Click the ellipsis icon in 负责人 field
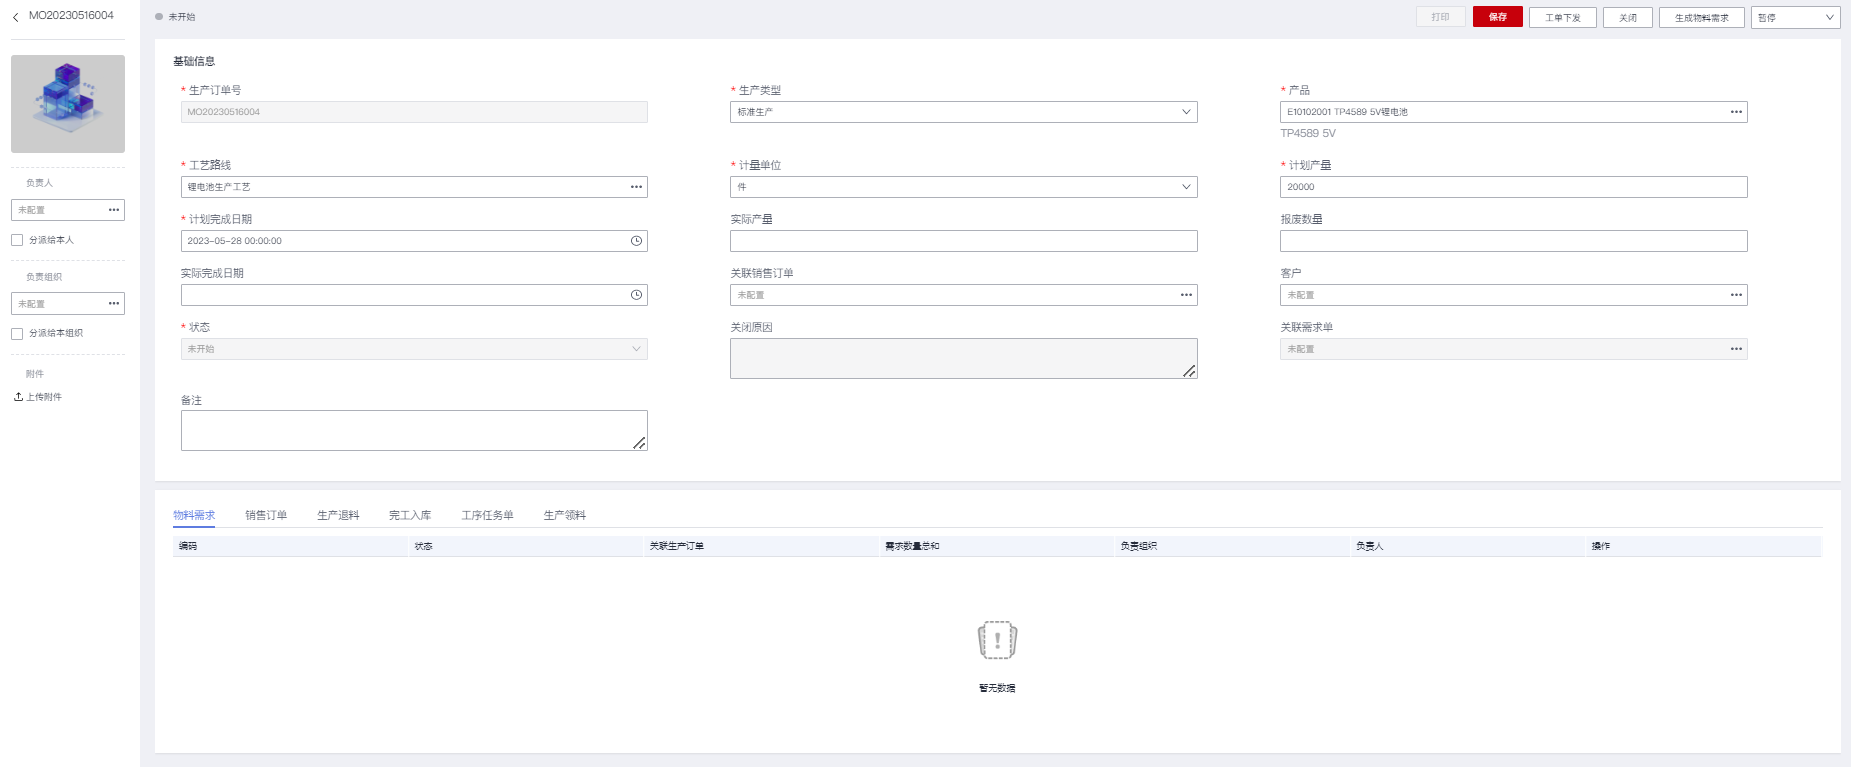Screen dimensions: 1851x767 tap(114, 210)
